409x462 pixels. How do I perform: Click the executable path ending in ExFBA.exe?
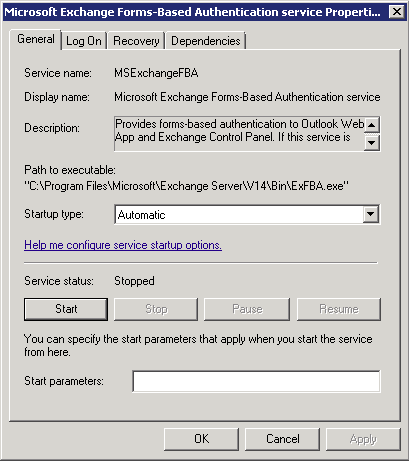click(x=187, y=186)
